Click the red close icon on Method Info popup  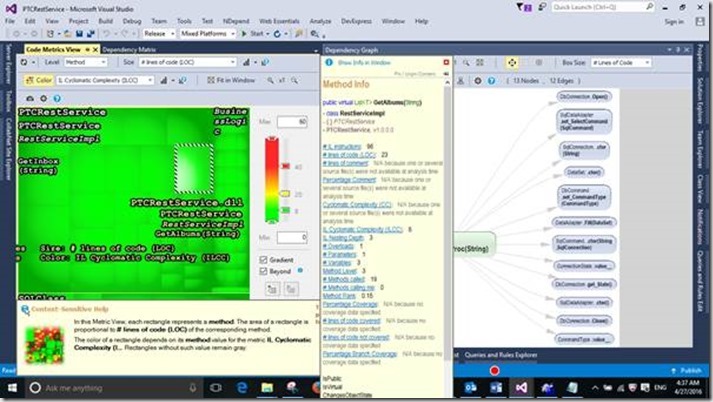click(x=446, y=62)
